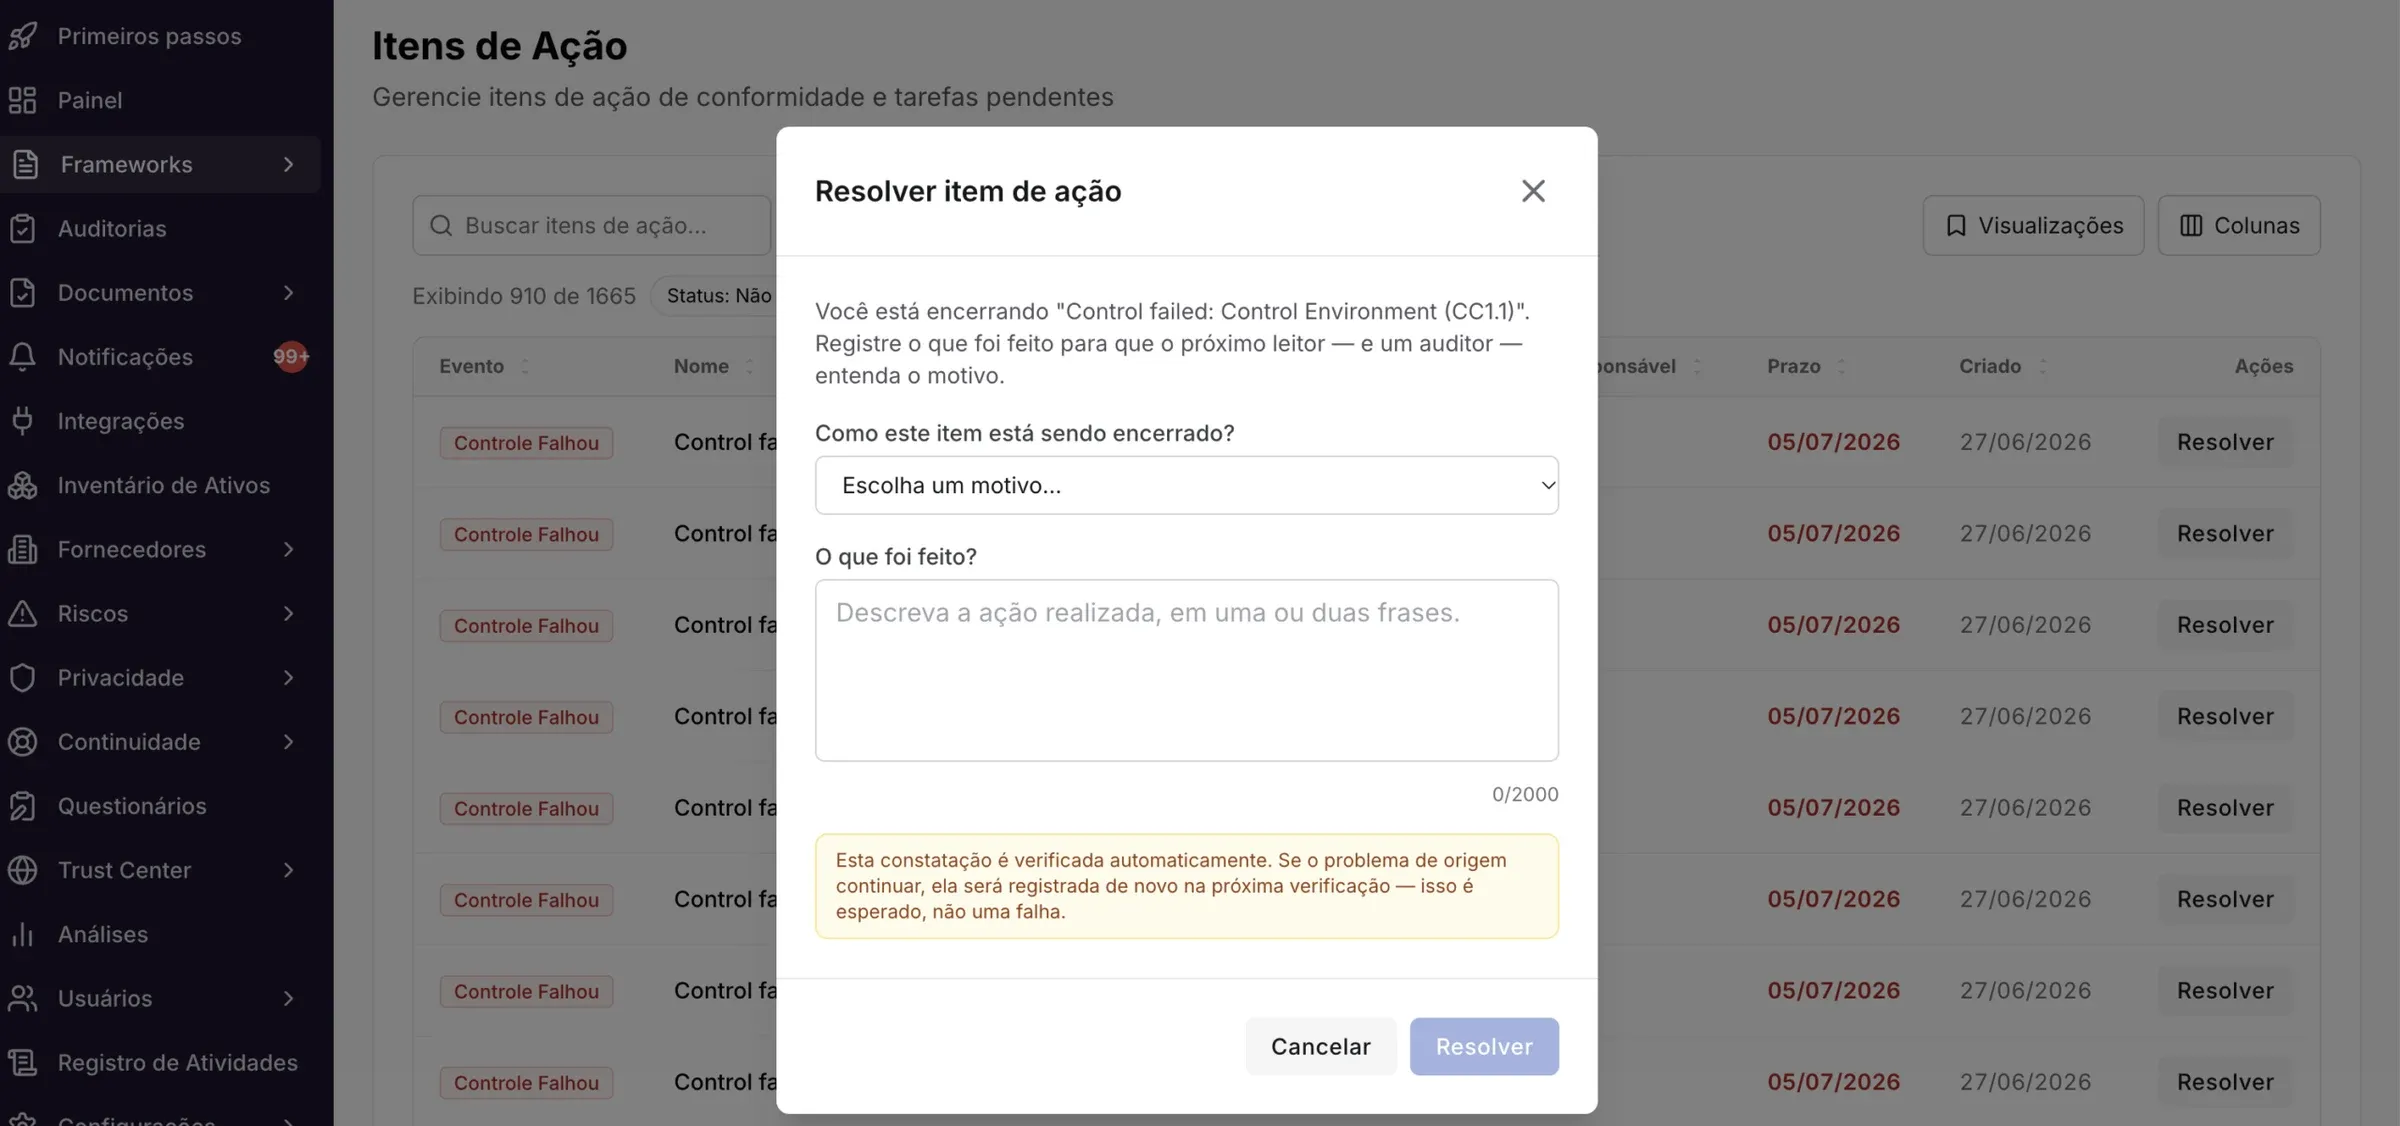The height and width of the screenshot is (1126, 2400).
Task: Open the Escolha um motivo dropdown
Action: point(1186,485)
